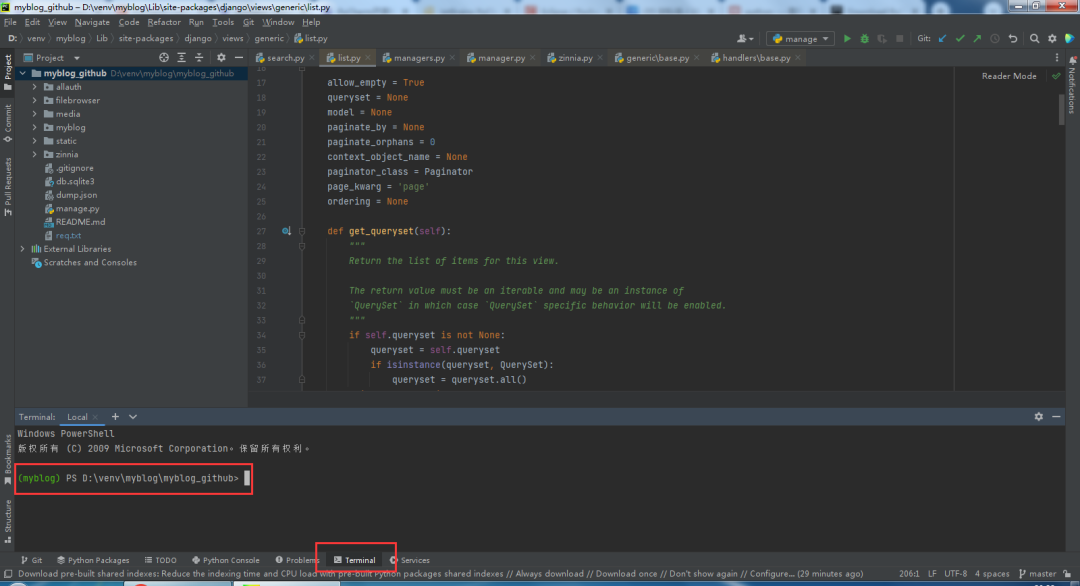1080x586 pixels.
Task: Expand the static folder
Action: tap(35, 141)
